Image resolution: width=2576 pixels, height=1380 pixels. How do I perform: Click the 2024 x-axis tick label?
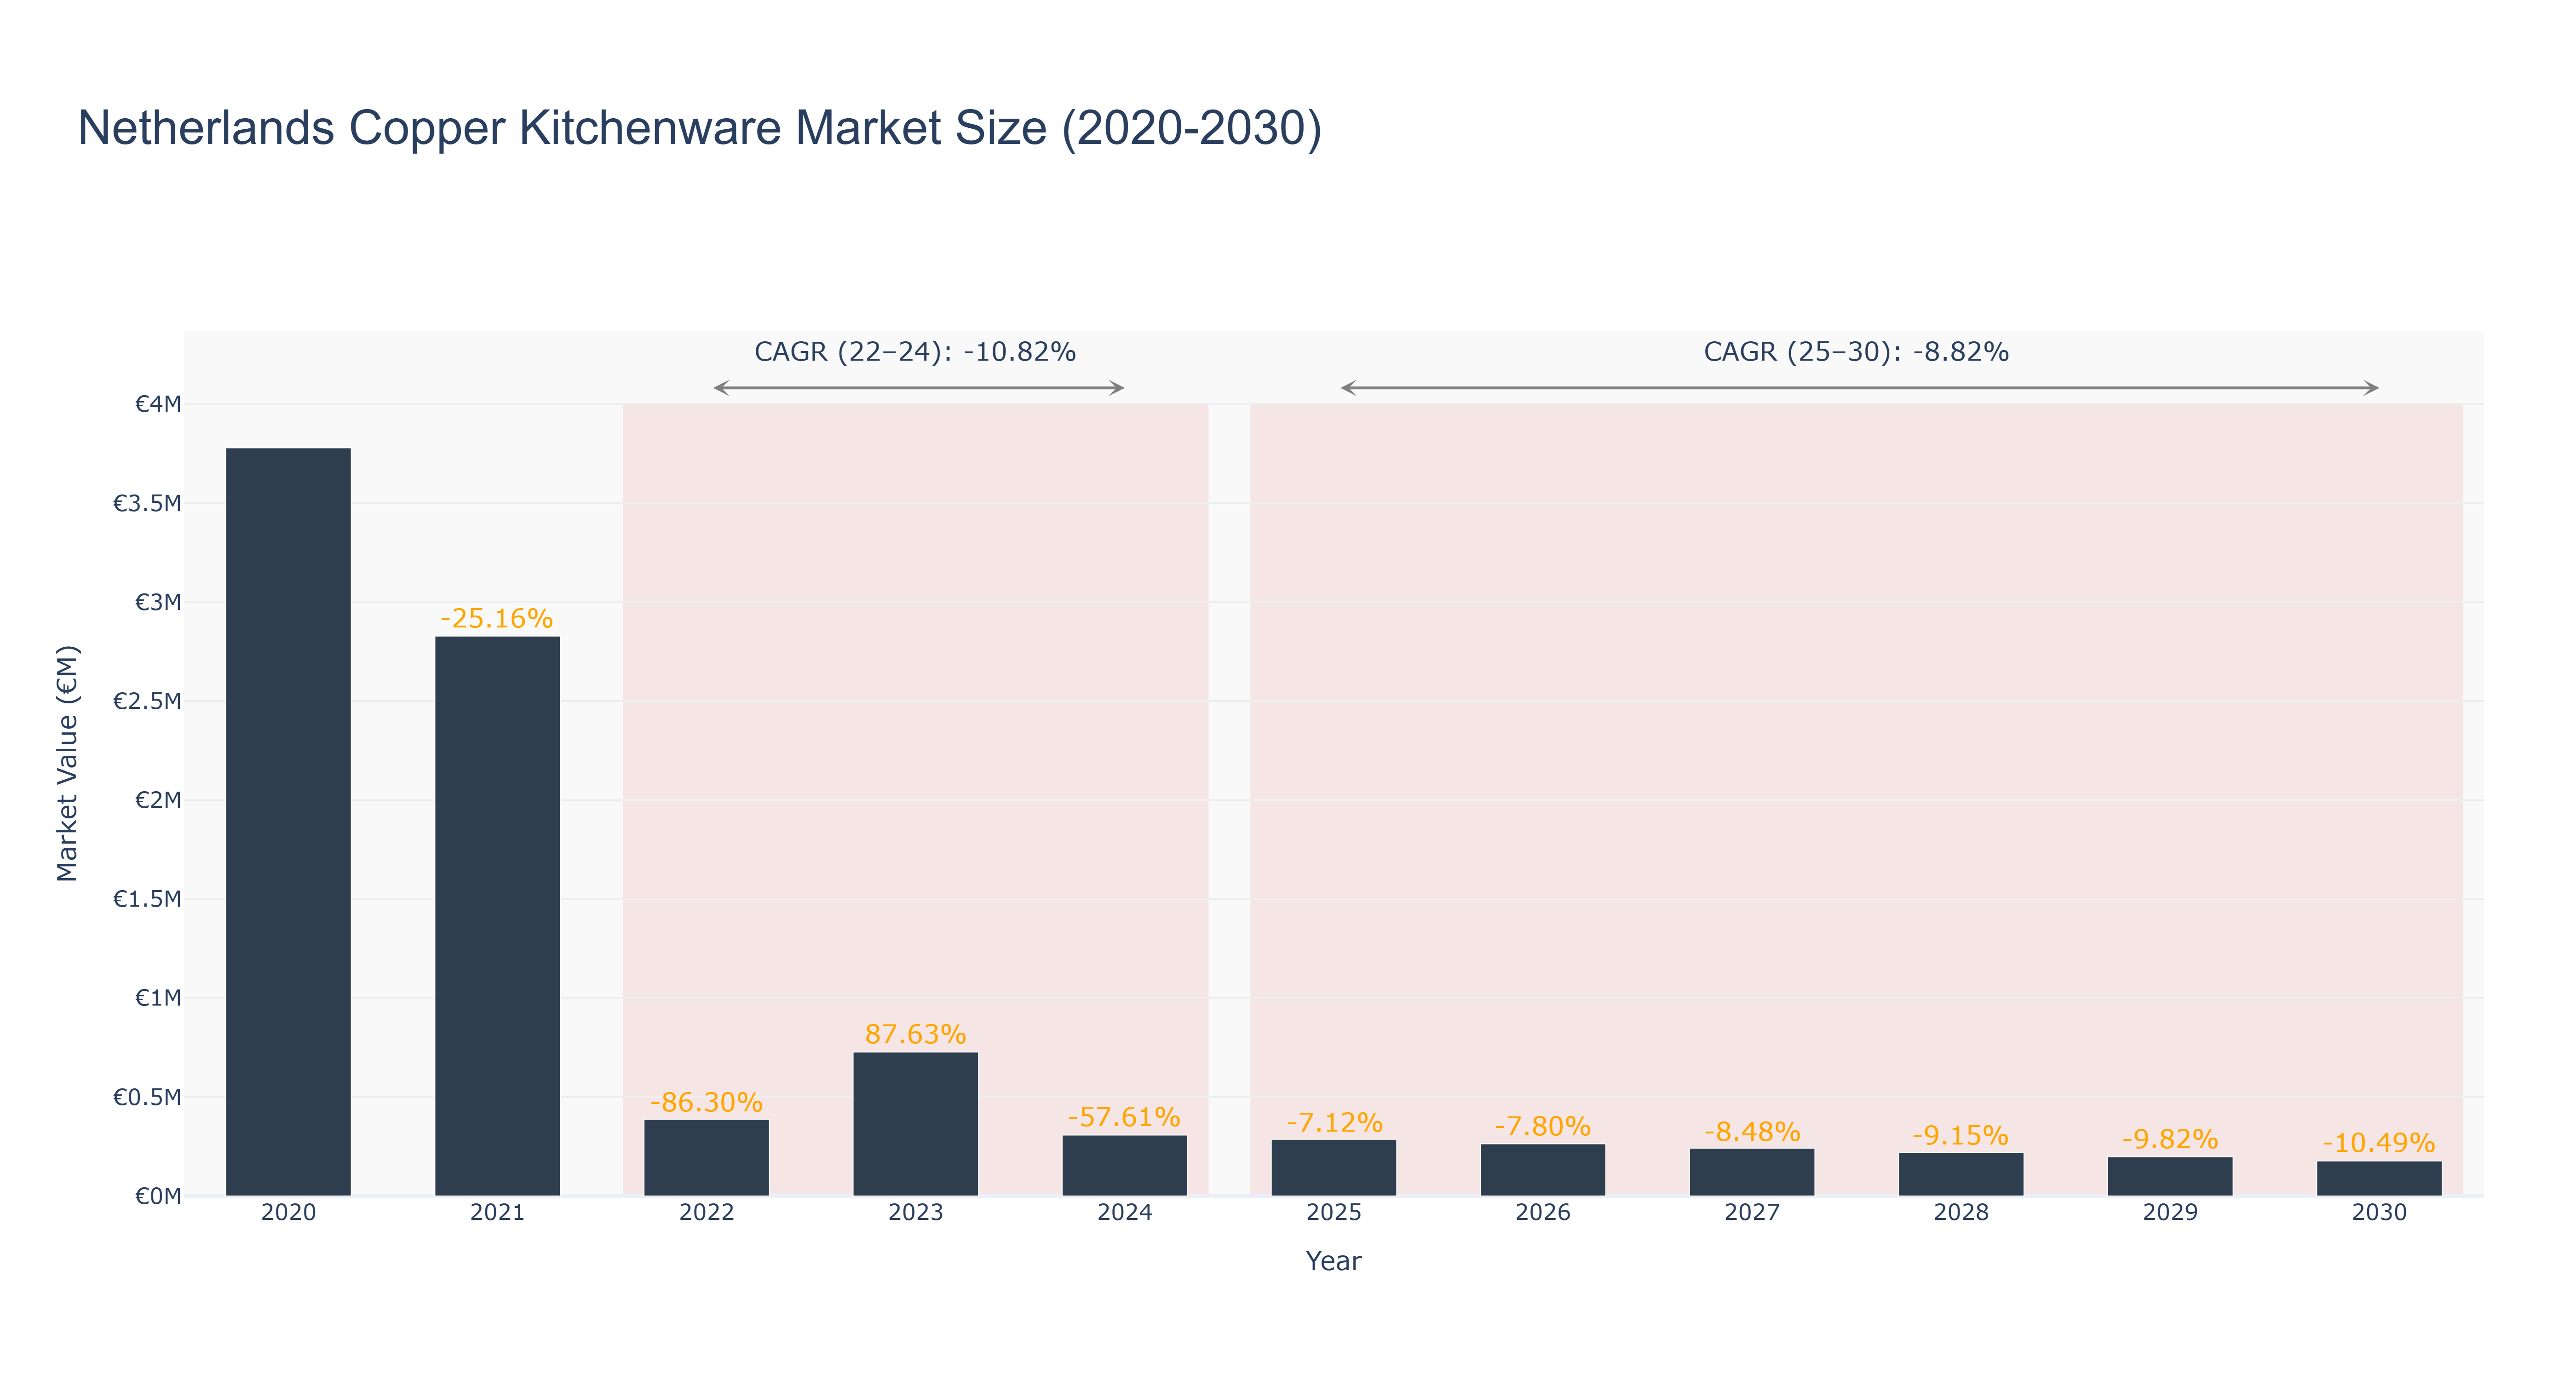point(1125,1213)
